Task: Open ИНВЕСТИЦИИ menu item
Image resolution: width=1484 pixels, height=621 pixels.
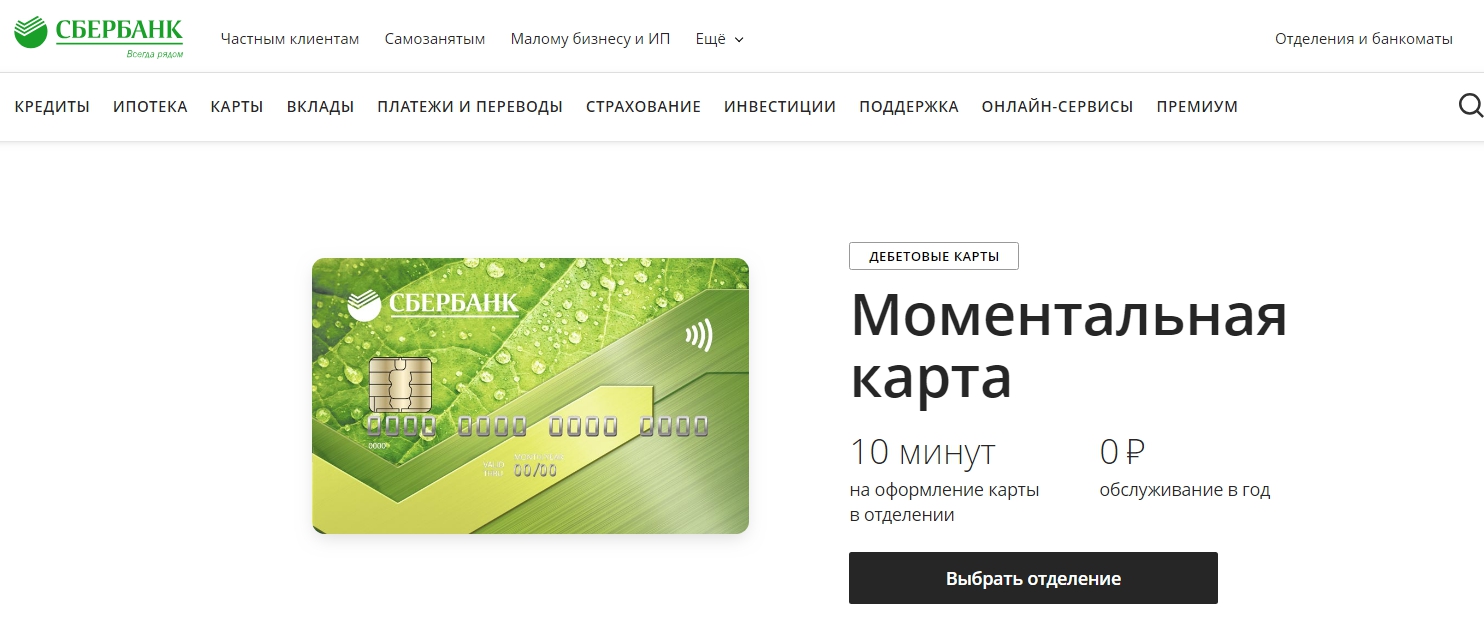Action: click(x=780, y=107)
